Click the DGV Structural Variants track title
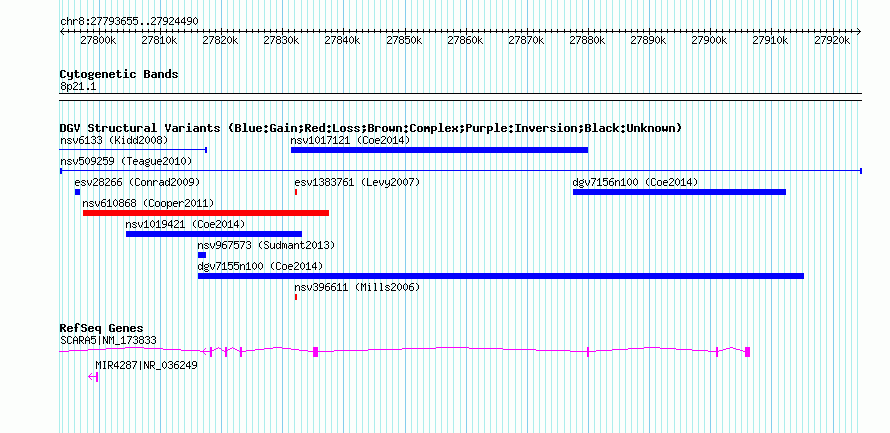This screenshot has height=433, width=890. 371,128
